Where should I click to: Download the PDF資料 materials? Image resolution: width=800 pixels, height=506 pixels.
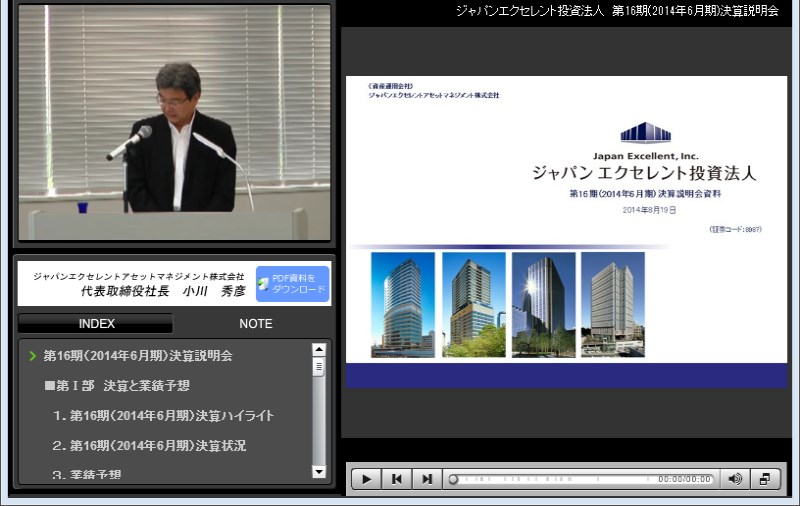coord(293,284)
